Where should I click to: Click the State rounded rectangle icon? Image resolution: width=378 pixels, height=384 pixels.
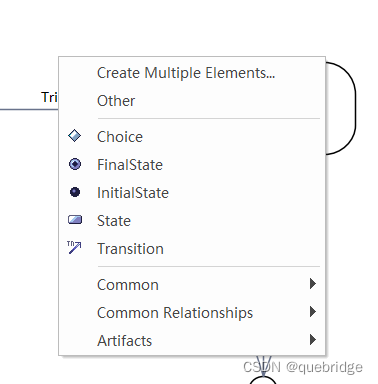(x=75, y=220)
